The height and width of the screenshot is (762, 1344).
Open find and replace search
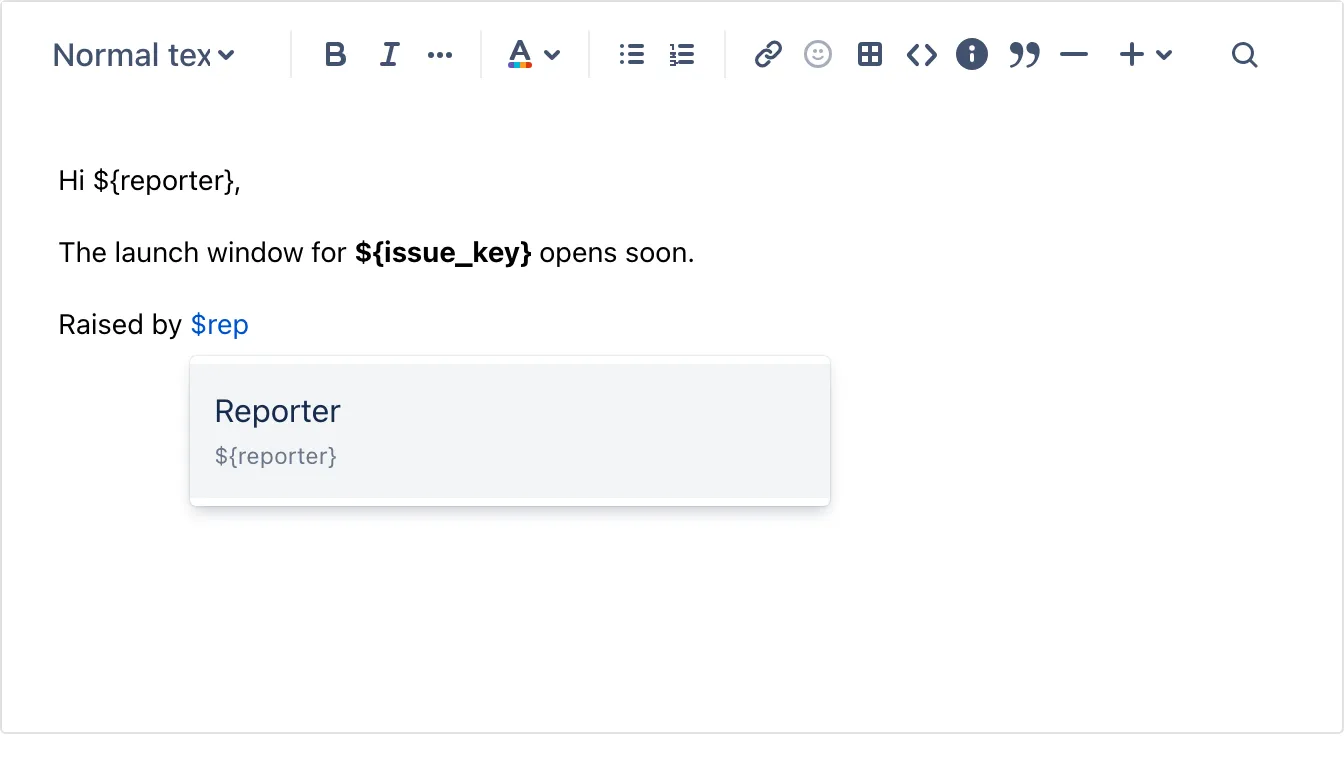[1244, 55]
